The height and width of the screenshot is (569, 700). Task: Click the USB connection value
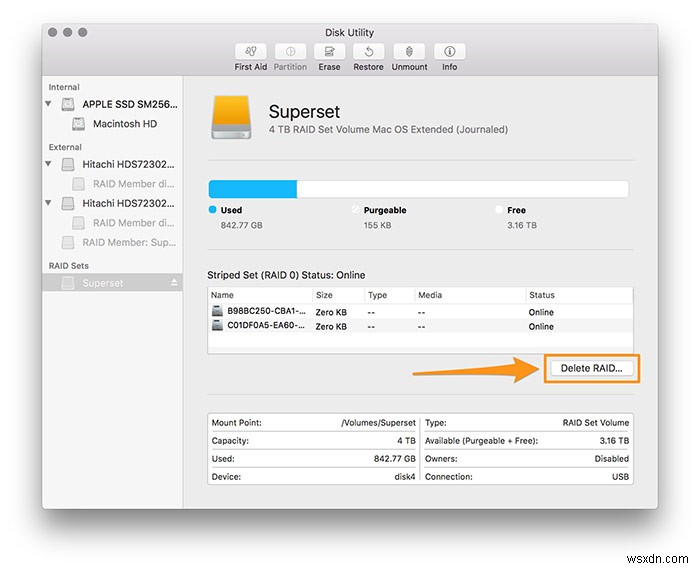click(621, 477)
